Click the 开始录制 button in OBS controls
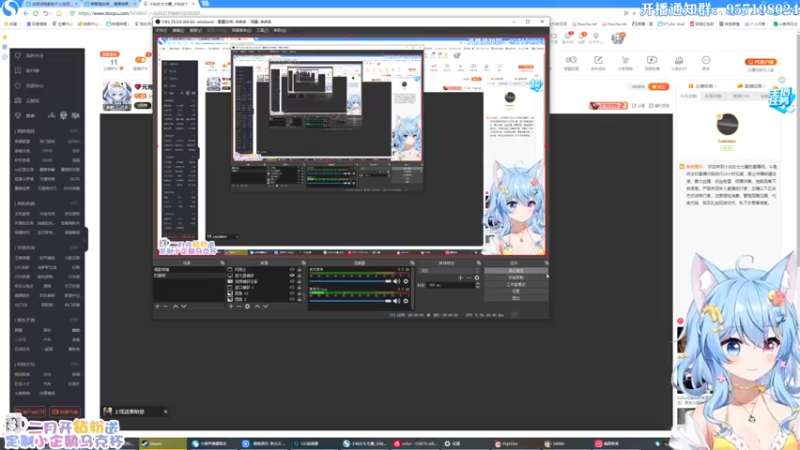The height and width of the screenshot is (450, 800). 516,278
